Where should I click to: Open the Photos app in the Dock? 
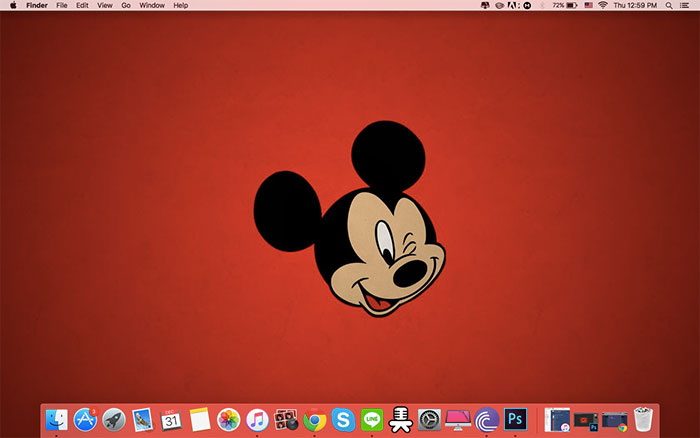coord(229,420)
